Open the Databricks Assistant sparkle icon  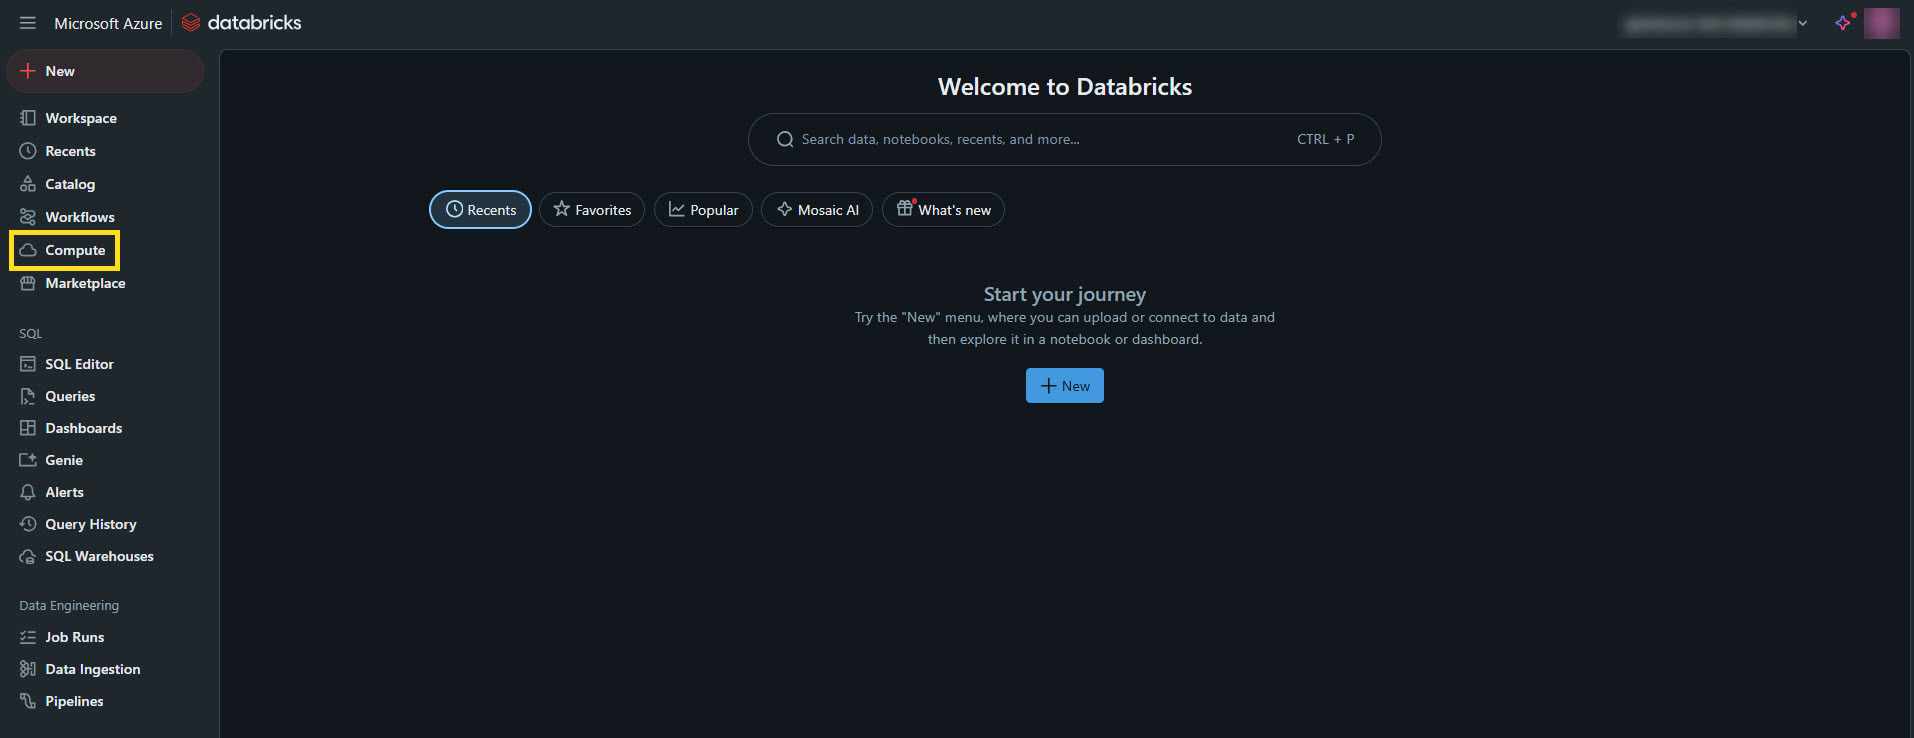(1844, 23)
